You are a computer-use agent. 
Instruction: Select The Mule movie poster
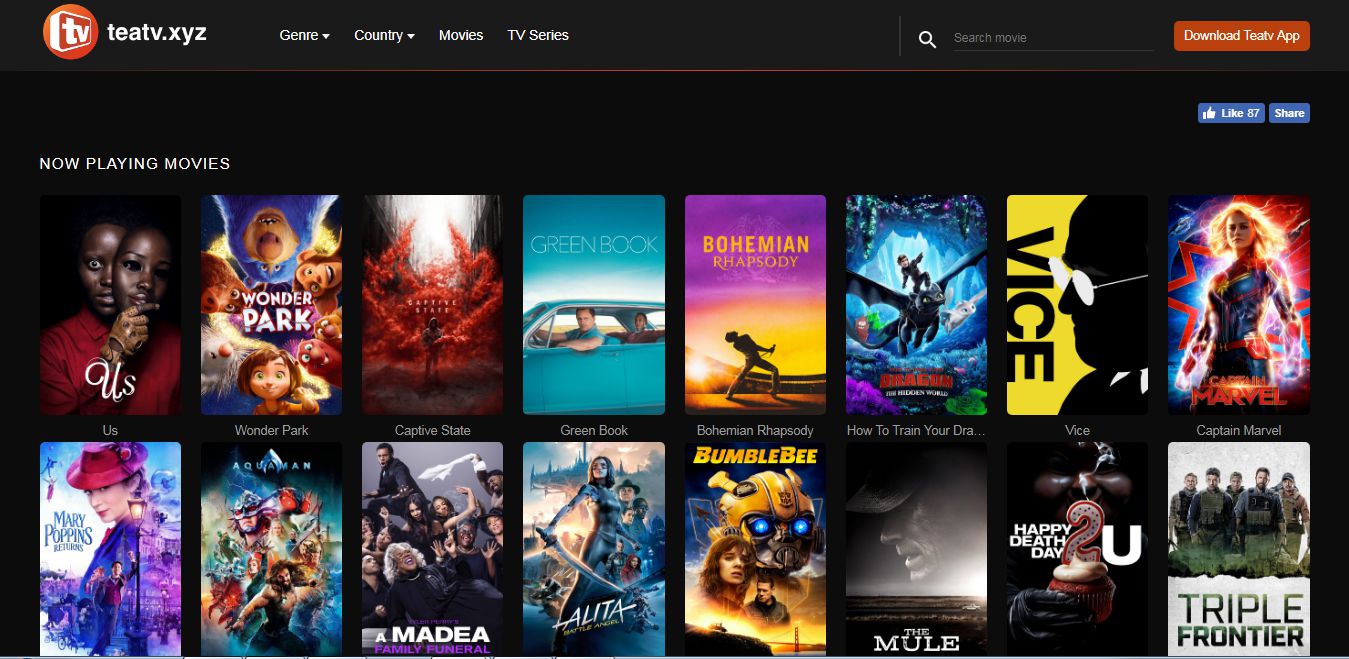pos(916,549)
